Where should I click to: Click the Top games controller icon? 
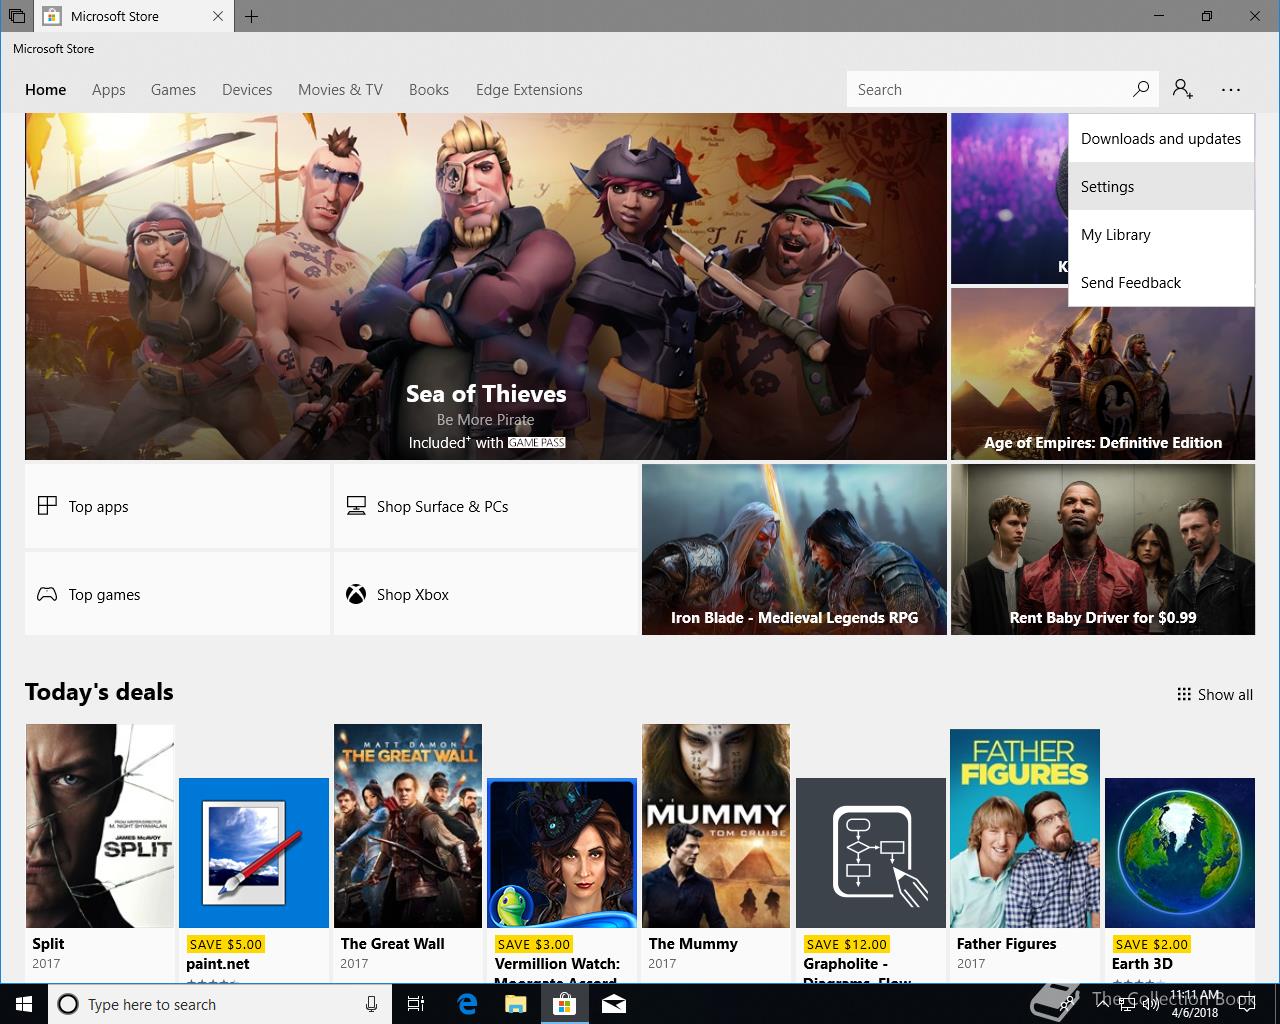(x=47, y=594)
